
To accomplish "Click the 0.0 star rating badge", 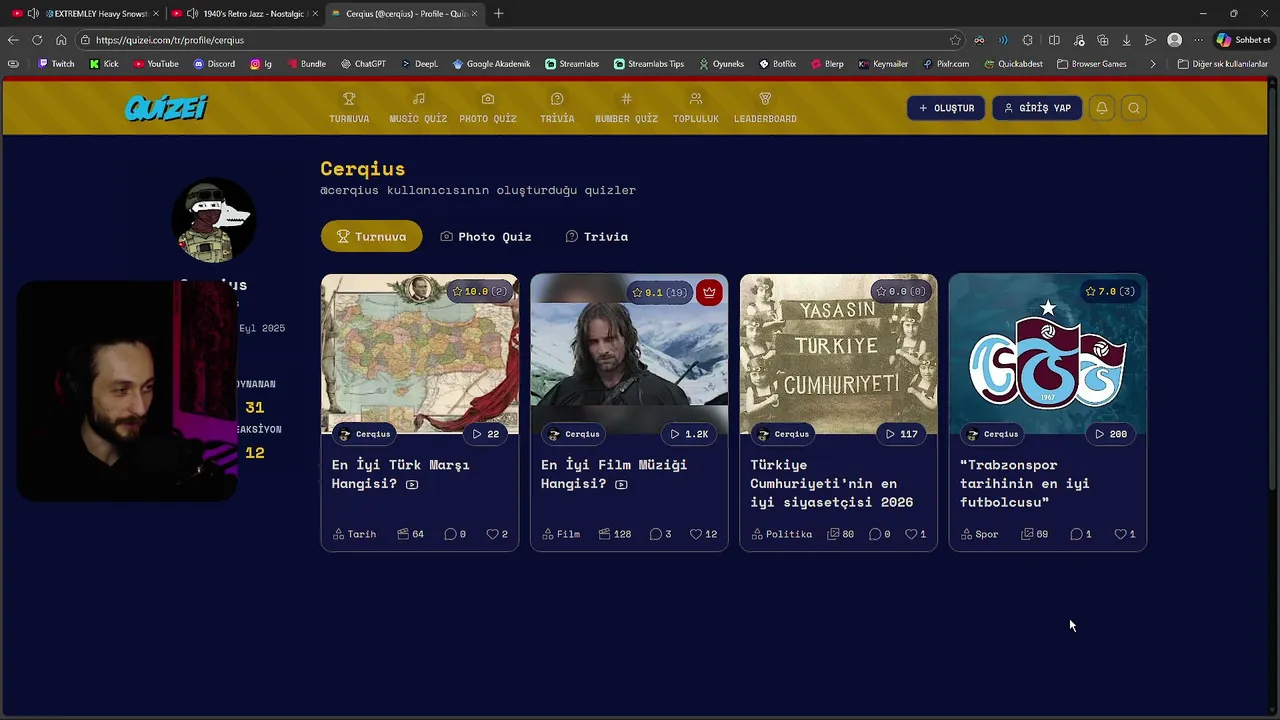I will click(900, 292).
